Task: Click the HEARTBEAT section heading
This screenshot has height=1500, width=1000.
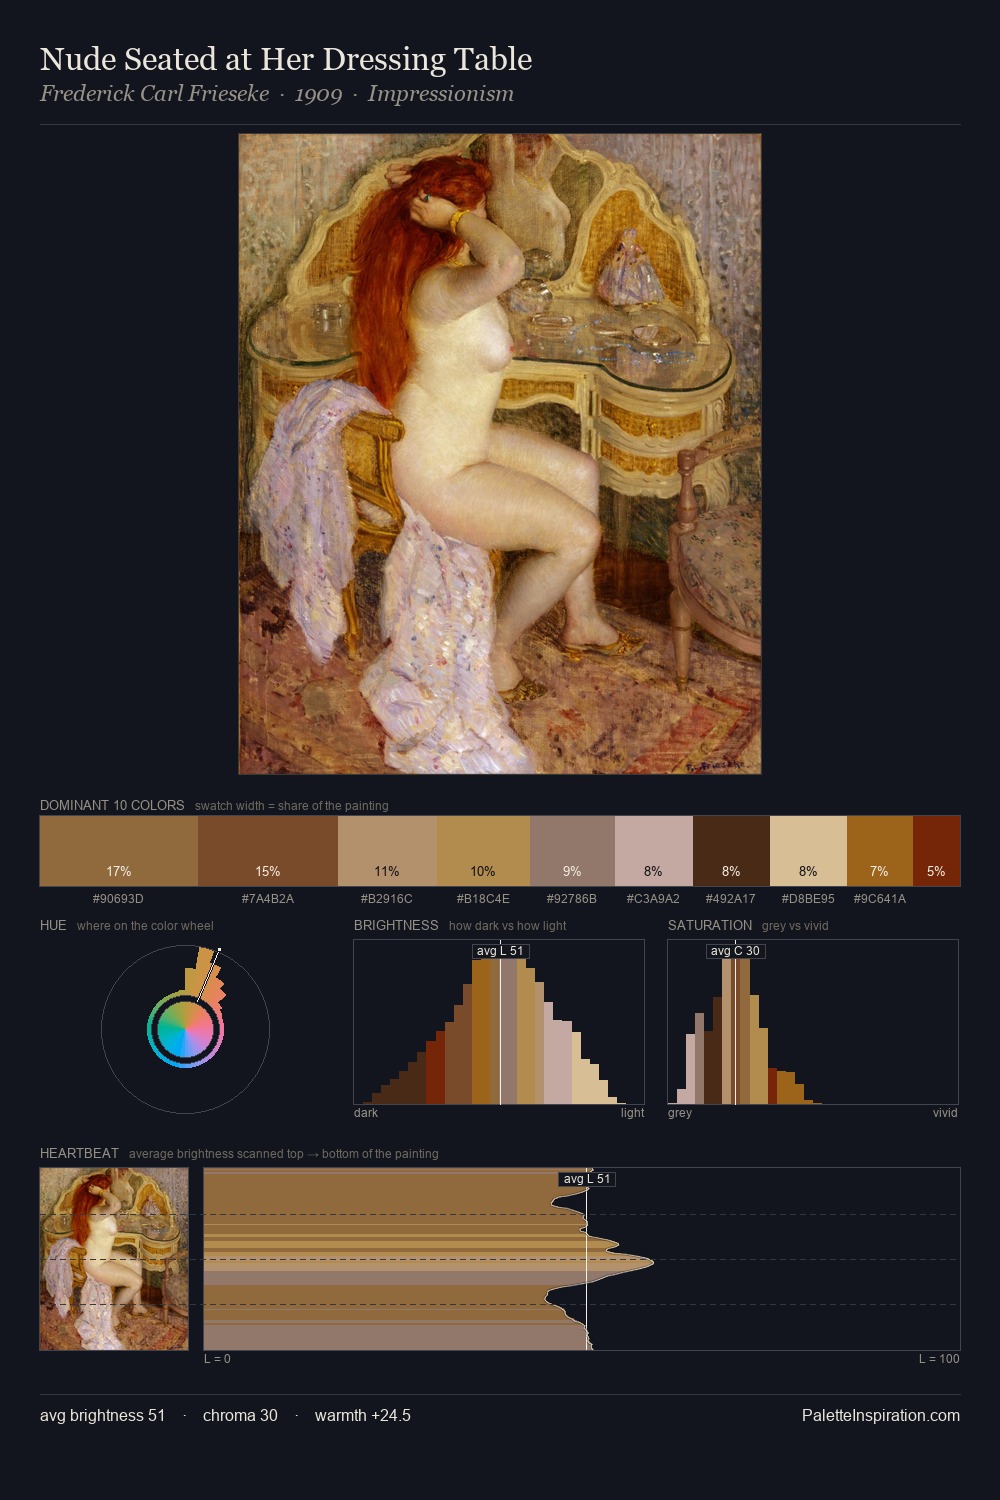Action: [79, 1153]
